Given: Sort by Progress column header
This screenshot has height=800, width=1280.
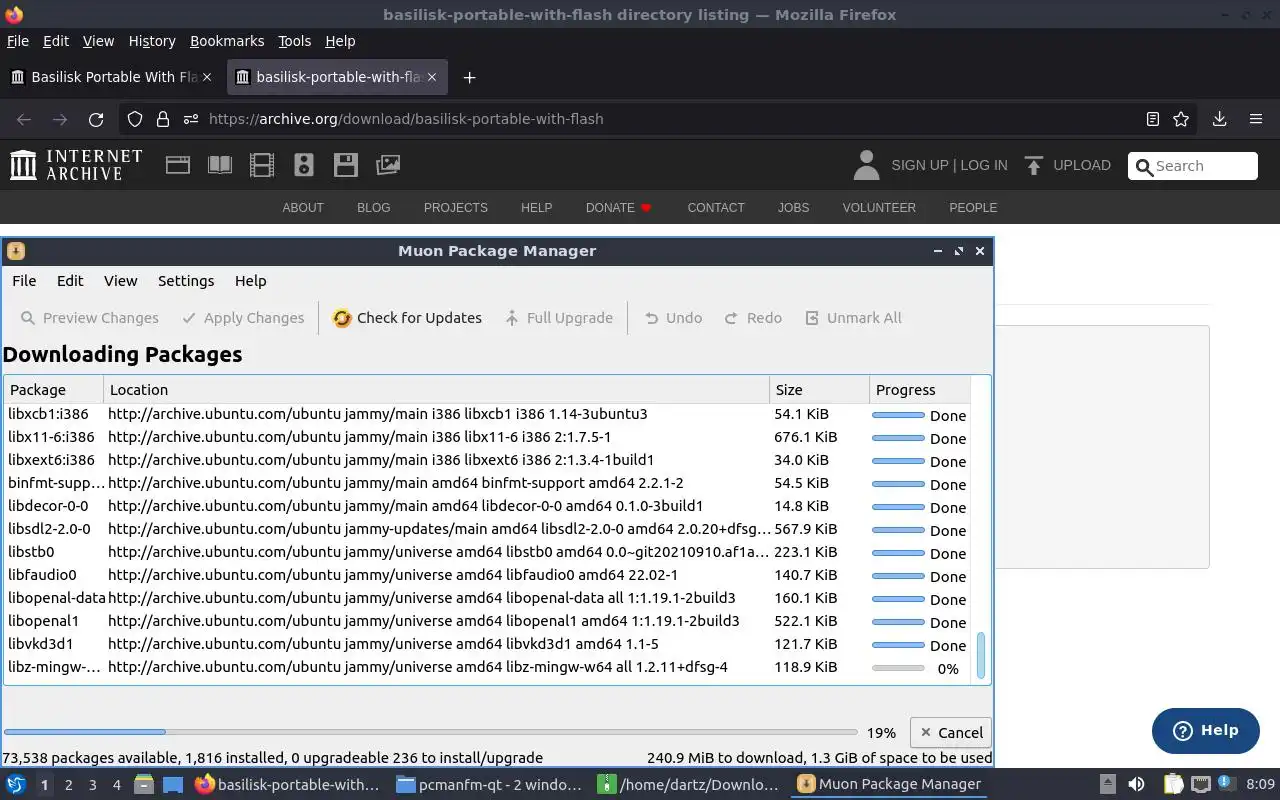Looking at the screenshot, I should [x=920, y=390].
